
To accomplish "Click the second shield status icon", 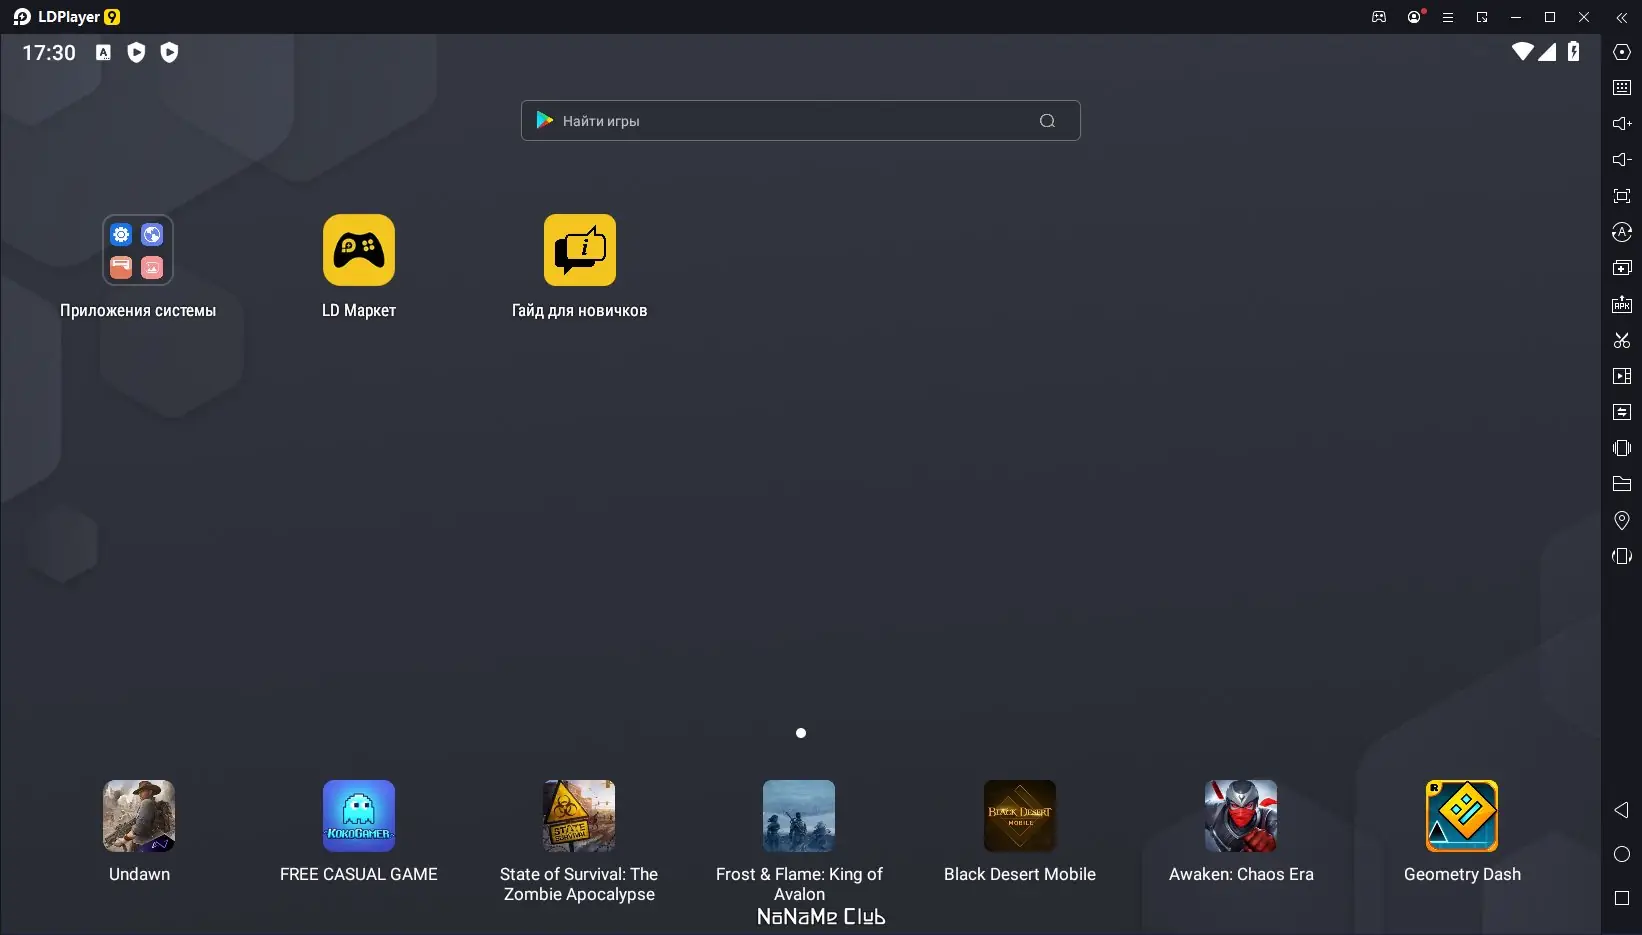I will point(169,52).
